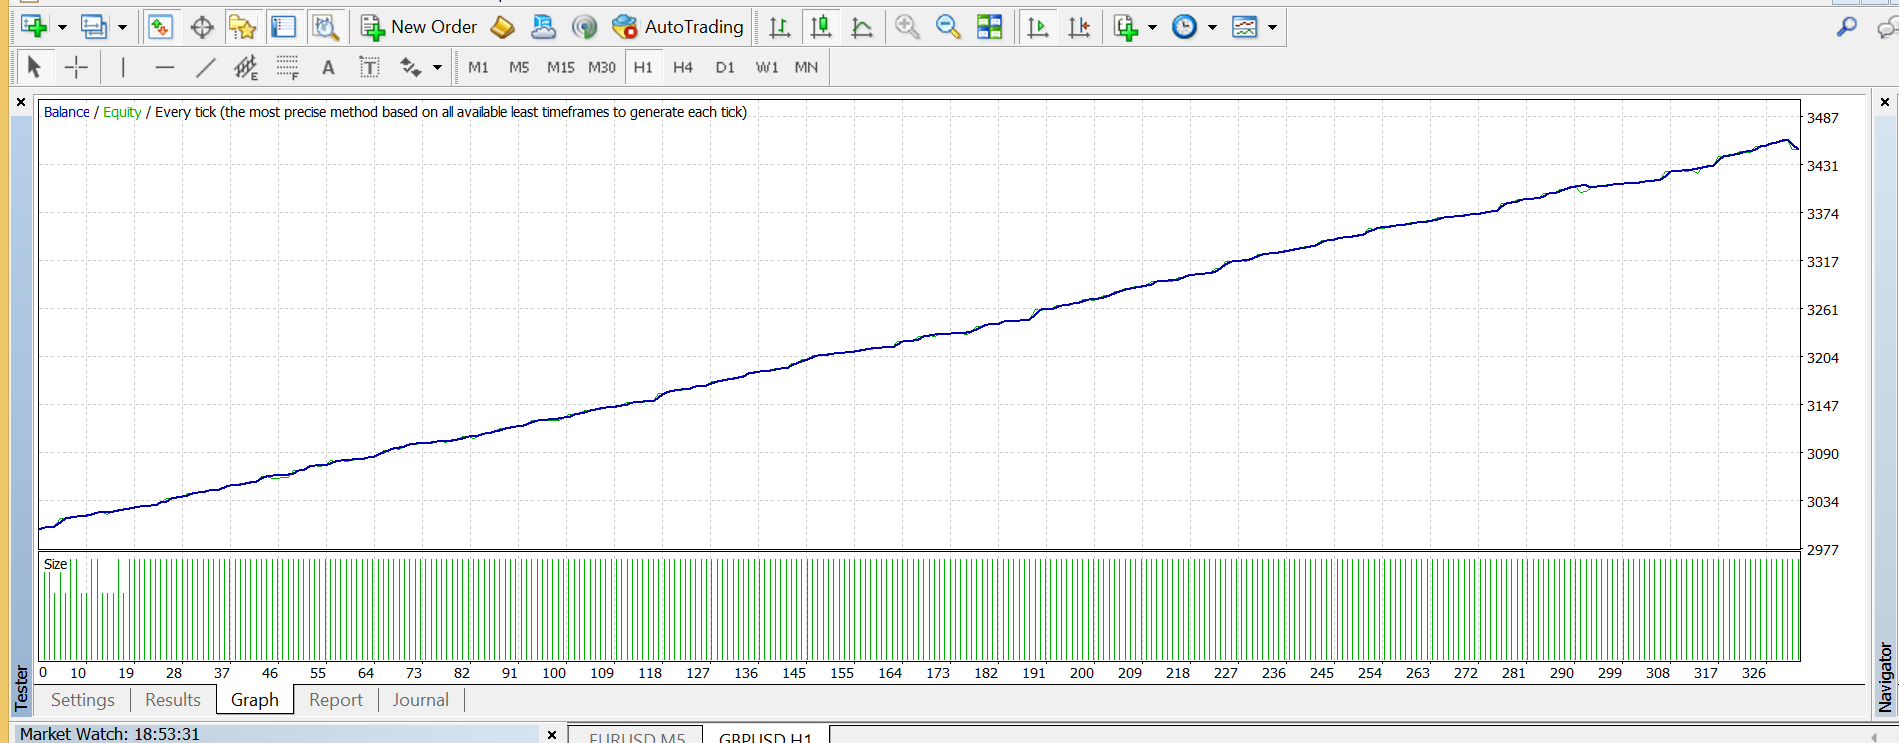Viewport: 1899px width, 743px height.
Task: Expand the New Chart dropdown arrow
Action: pyautogui.click(x=62, y=27)
